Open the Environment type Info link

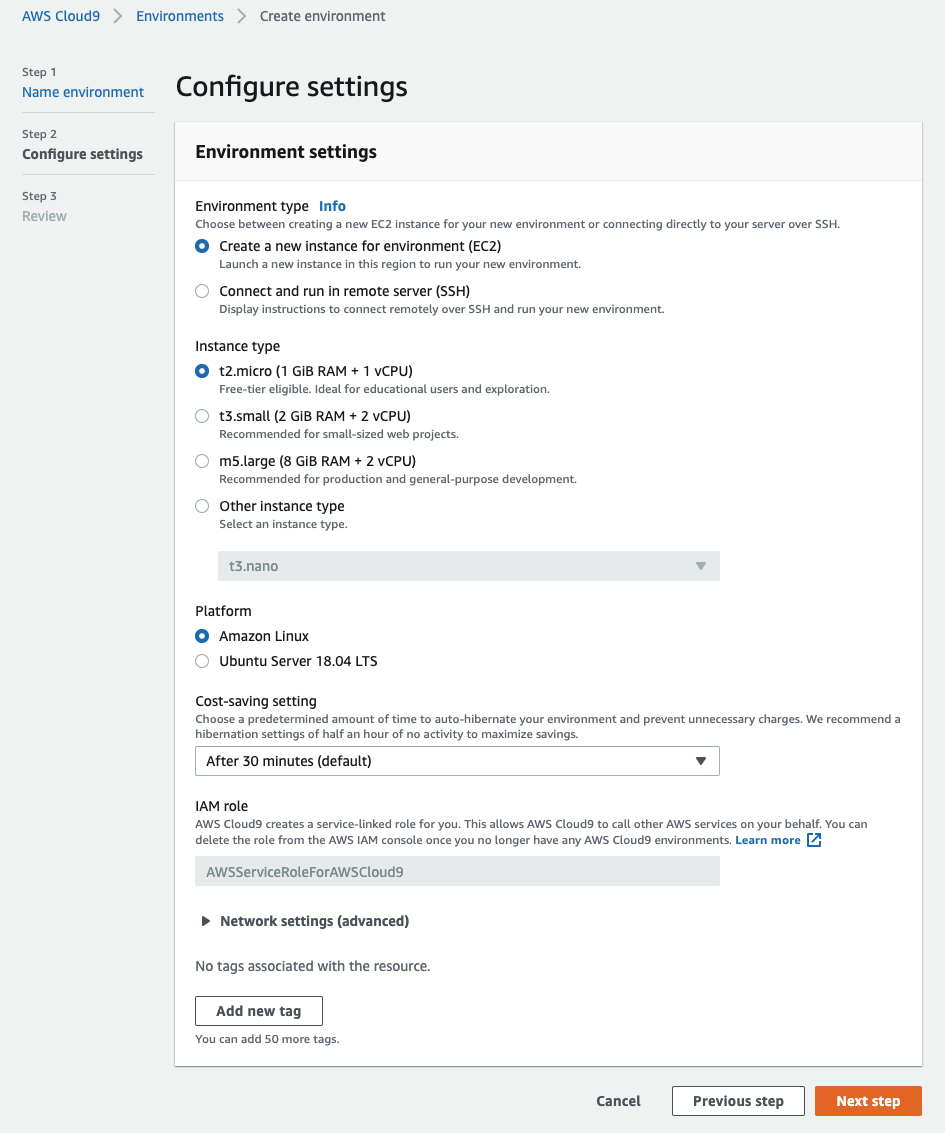[332, 206]
